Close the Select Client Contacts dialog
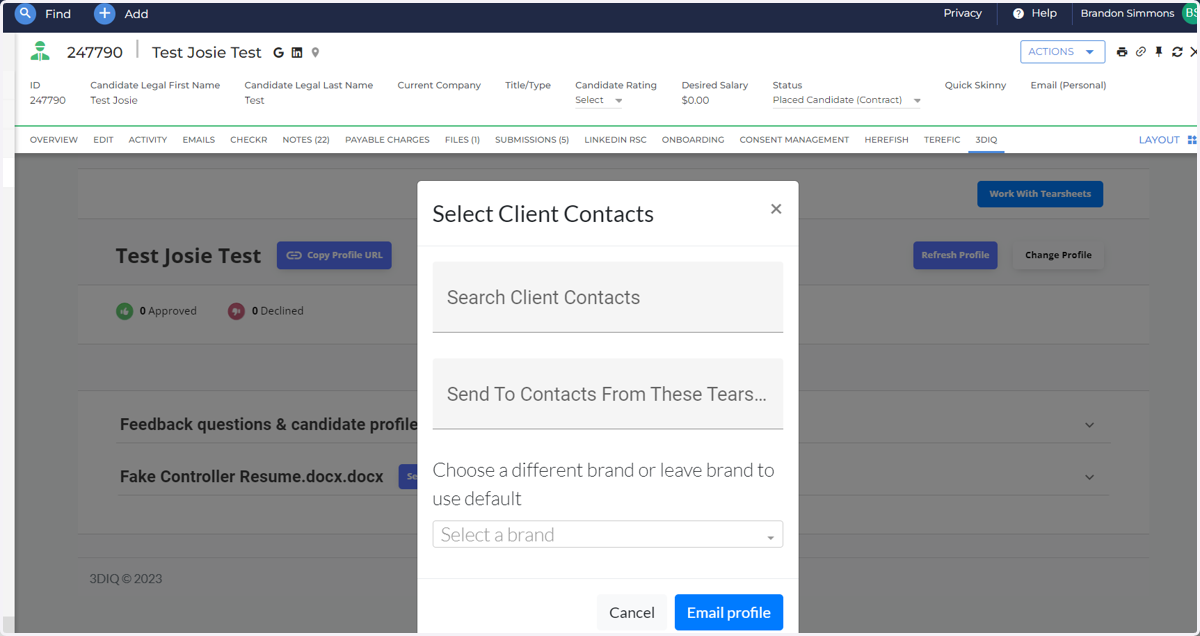The height and width of the screenshot is (636, 1200). 776,209
